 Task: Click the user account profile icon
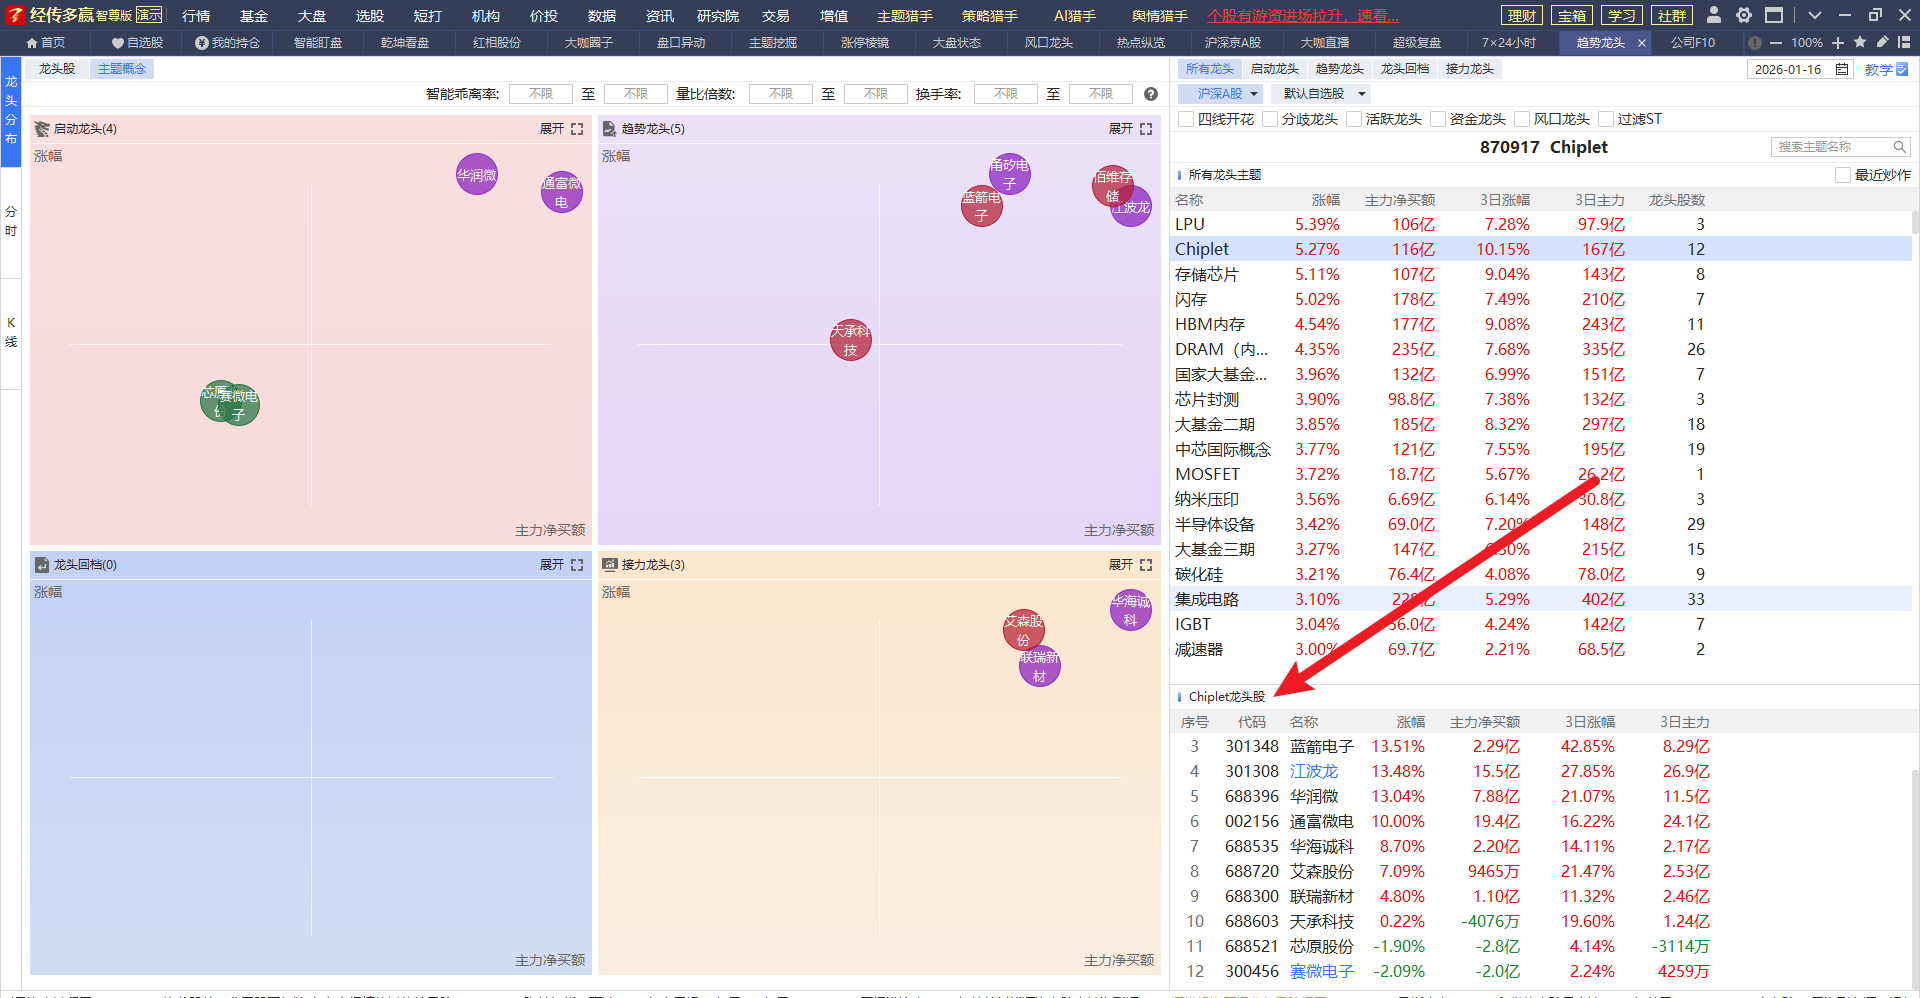1714,15
